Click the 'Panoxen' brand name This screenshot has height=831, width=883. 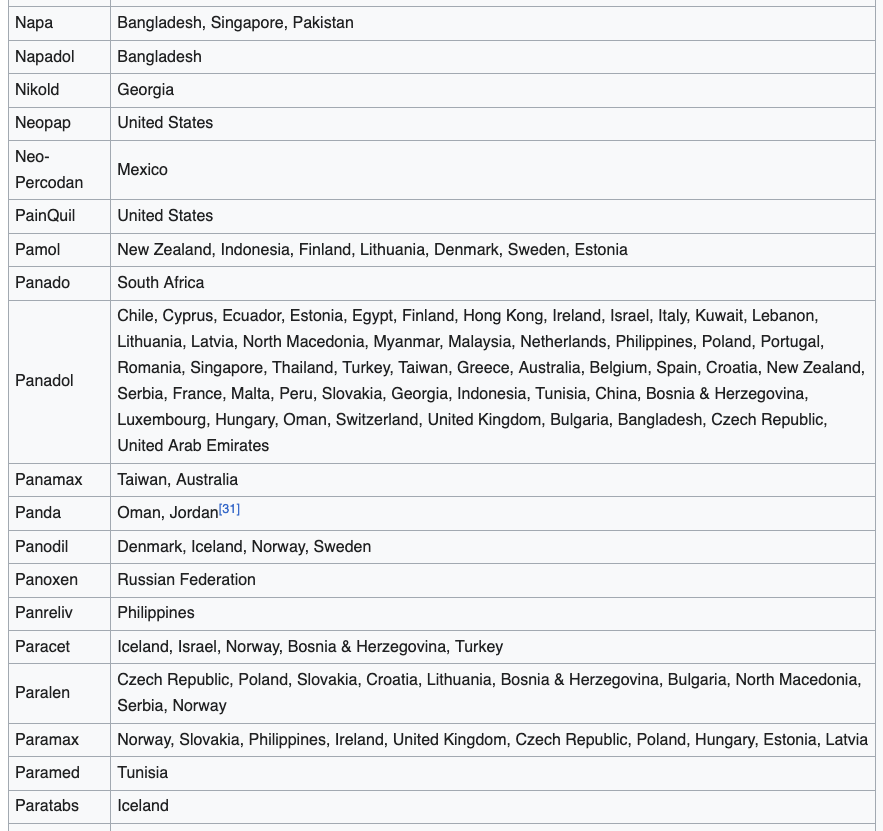coord(46,580)
